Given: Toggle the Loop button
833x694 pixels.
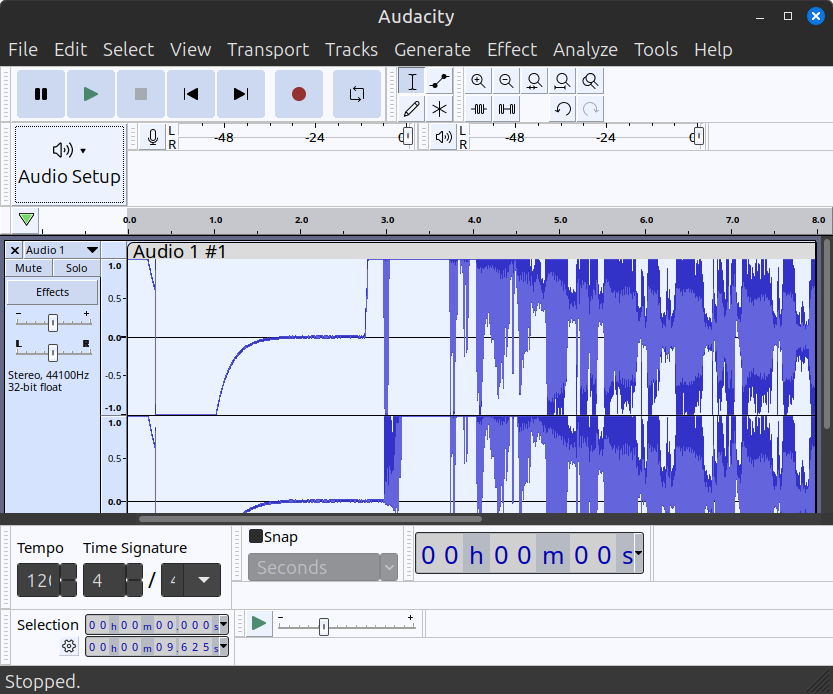Looking at the screenshot, I should (357, 94).
